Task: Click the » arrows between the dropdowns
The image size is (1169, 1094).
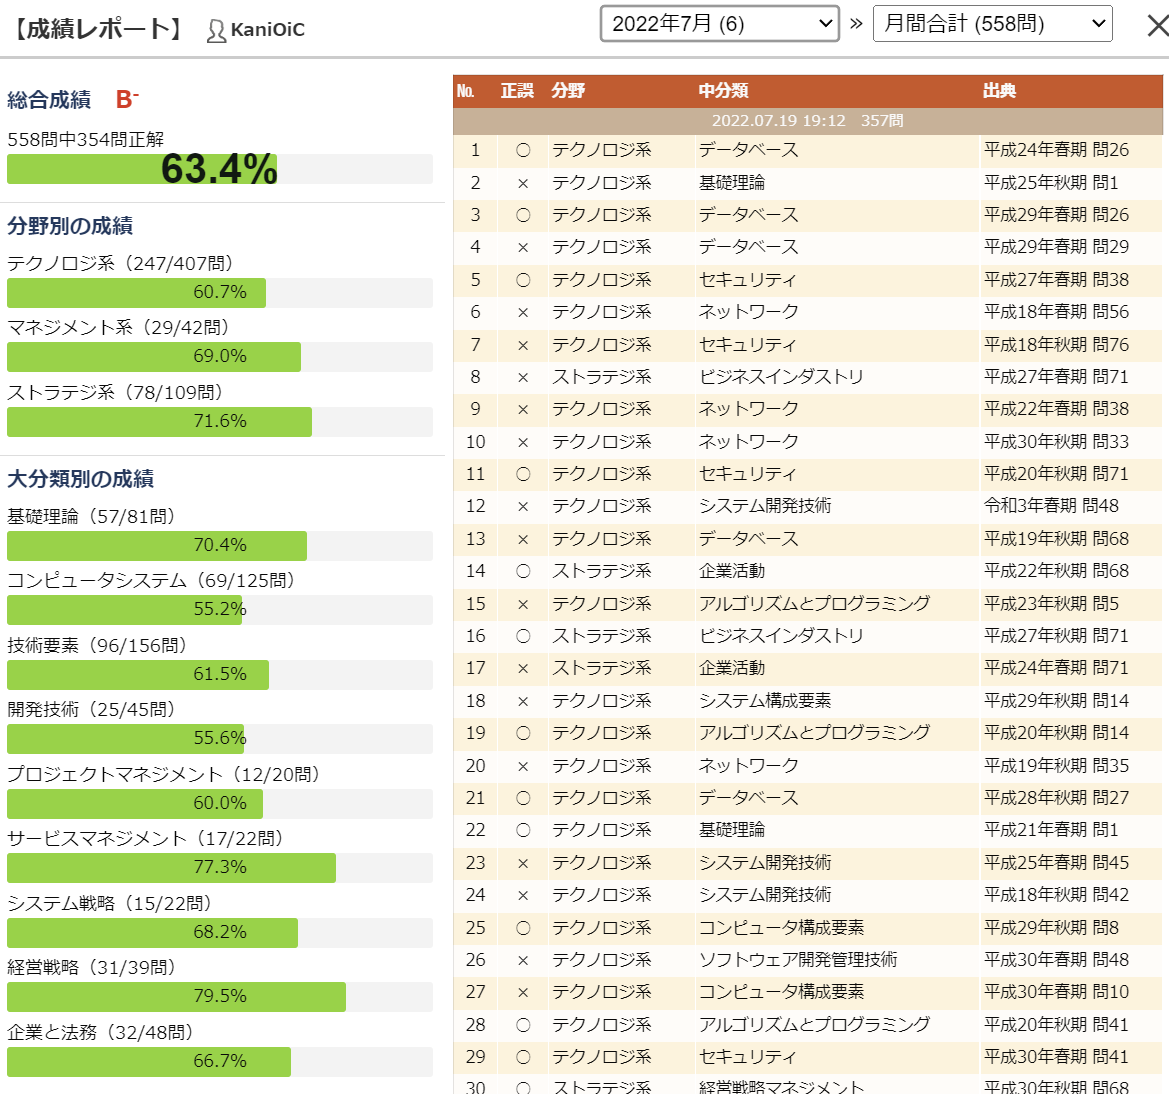Action: click(x=856, y=24)
